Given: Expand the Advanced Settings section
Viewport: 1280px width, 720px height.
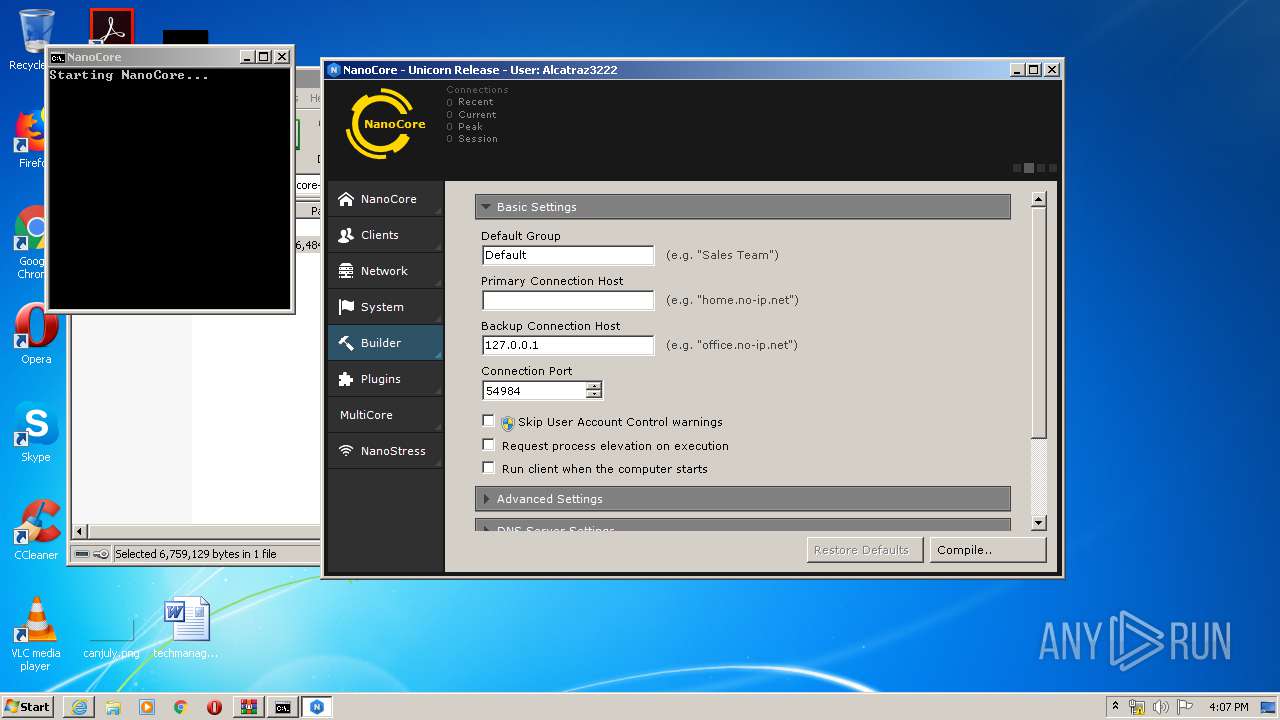Looking at the screenshot, I should pos(743,499).
